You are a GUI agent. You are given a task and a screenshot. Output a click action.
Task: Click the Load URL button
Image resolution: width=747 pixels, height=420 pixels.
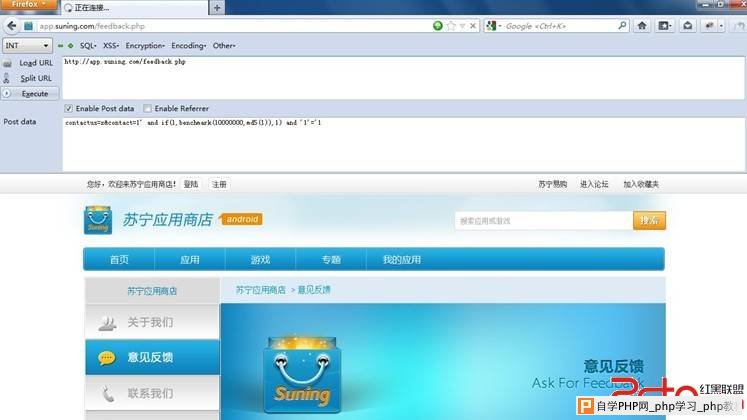pyautogui.click(x=31, y=63)
